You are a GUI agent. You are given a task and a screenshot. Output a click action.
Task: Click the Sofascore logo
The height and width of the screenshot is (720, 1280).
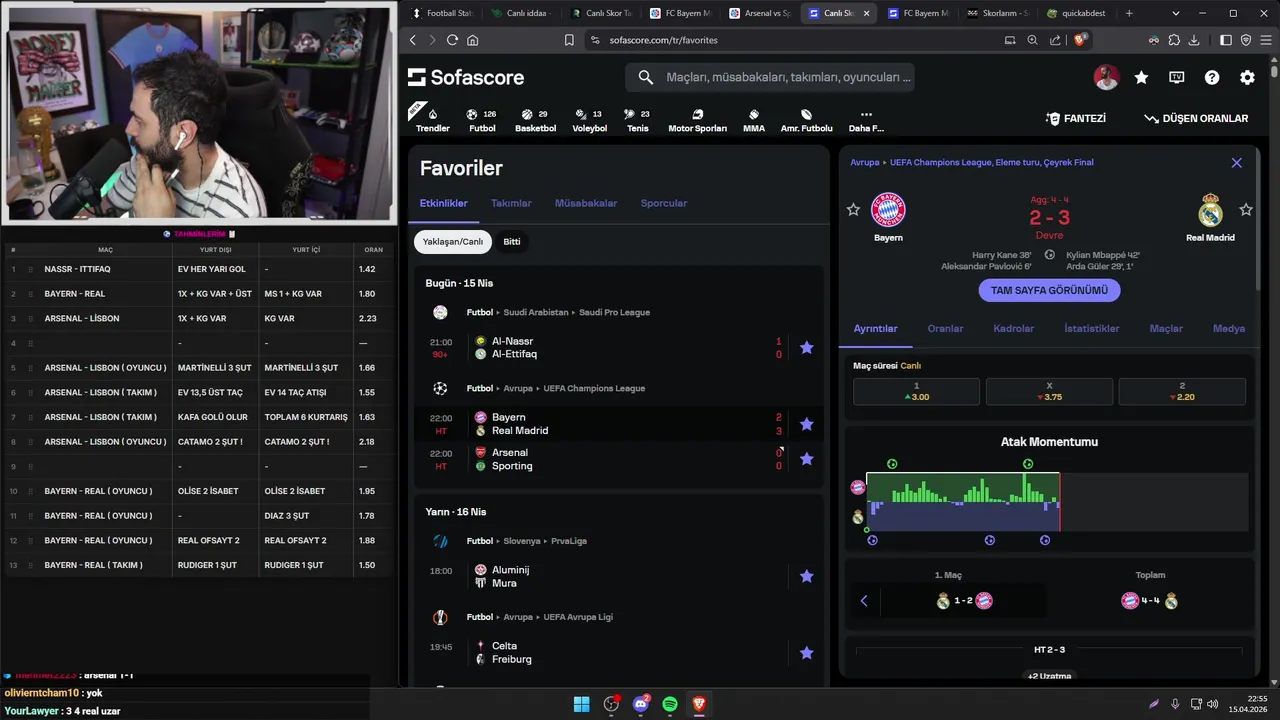pyautogui.click(x=466, y=77)
